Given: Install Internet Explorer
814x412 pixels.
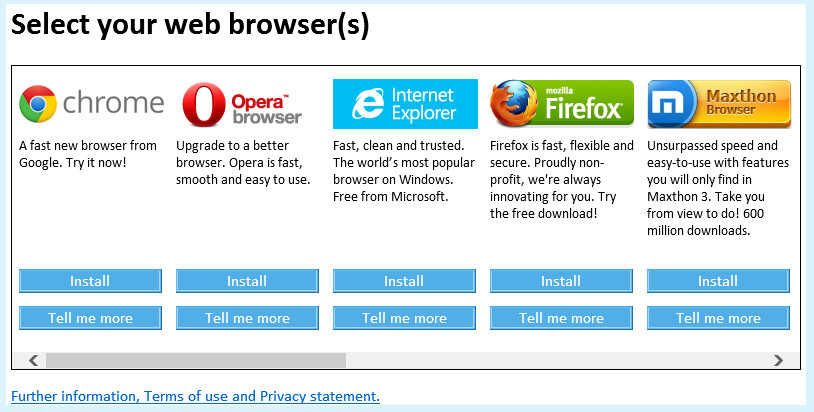Looking at the screenshot, I should click(404, 281).
